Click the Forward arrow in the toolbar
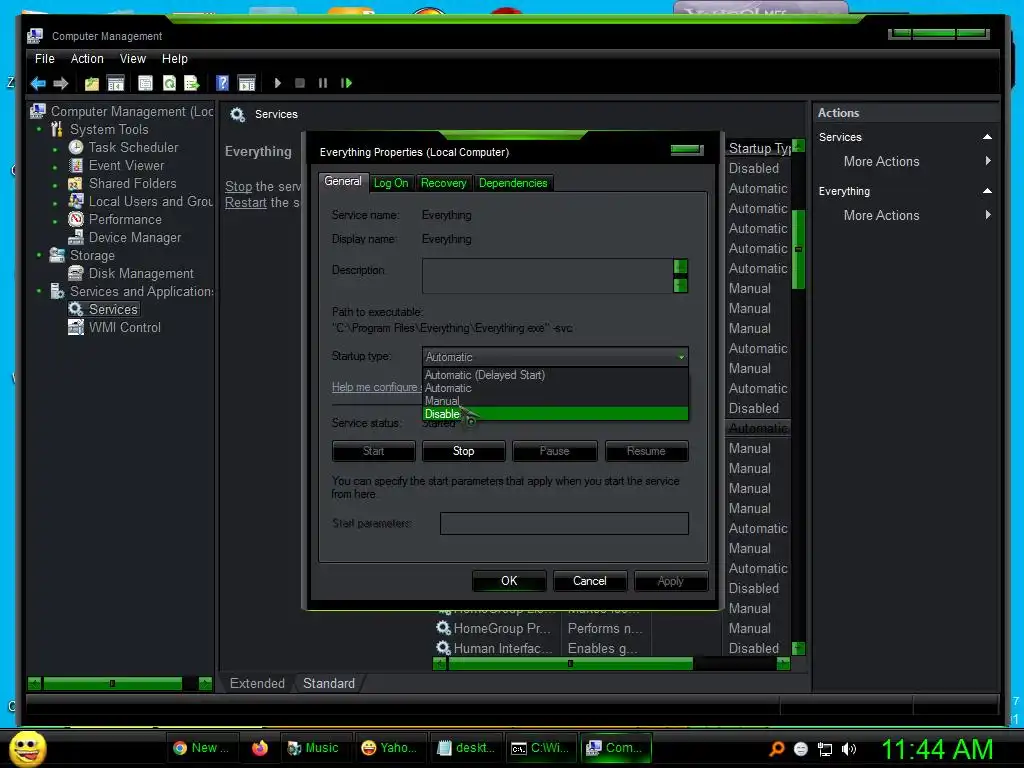 coord(61,83)
